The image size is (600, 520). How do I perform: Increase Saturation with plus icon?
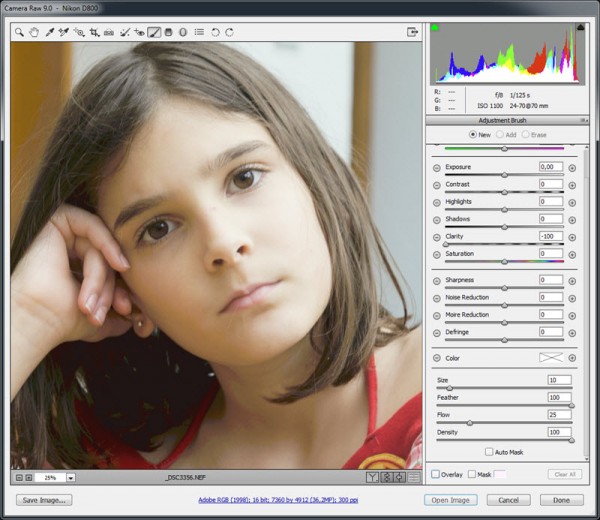pos(572,255)
